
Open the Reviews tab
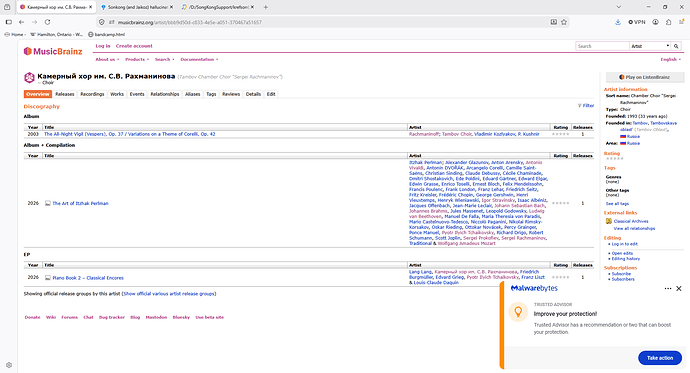tap(231, 94)
